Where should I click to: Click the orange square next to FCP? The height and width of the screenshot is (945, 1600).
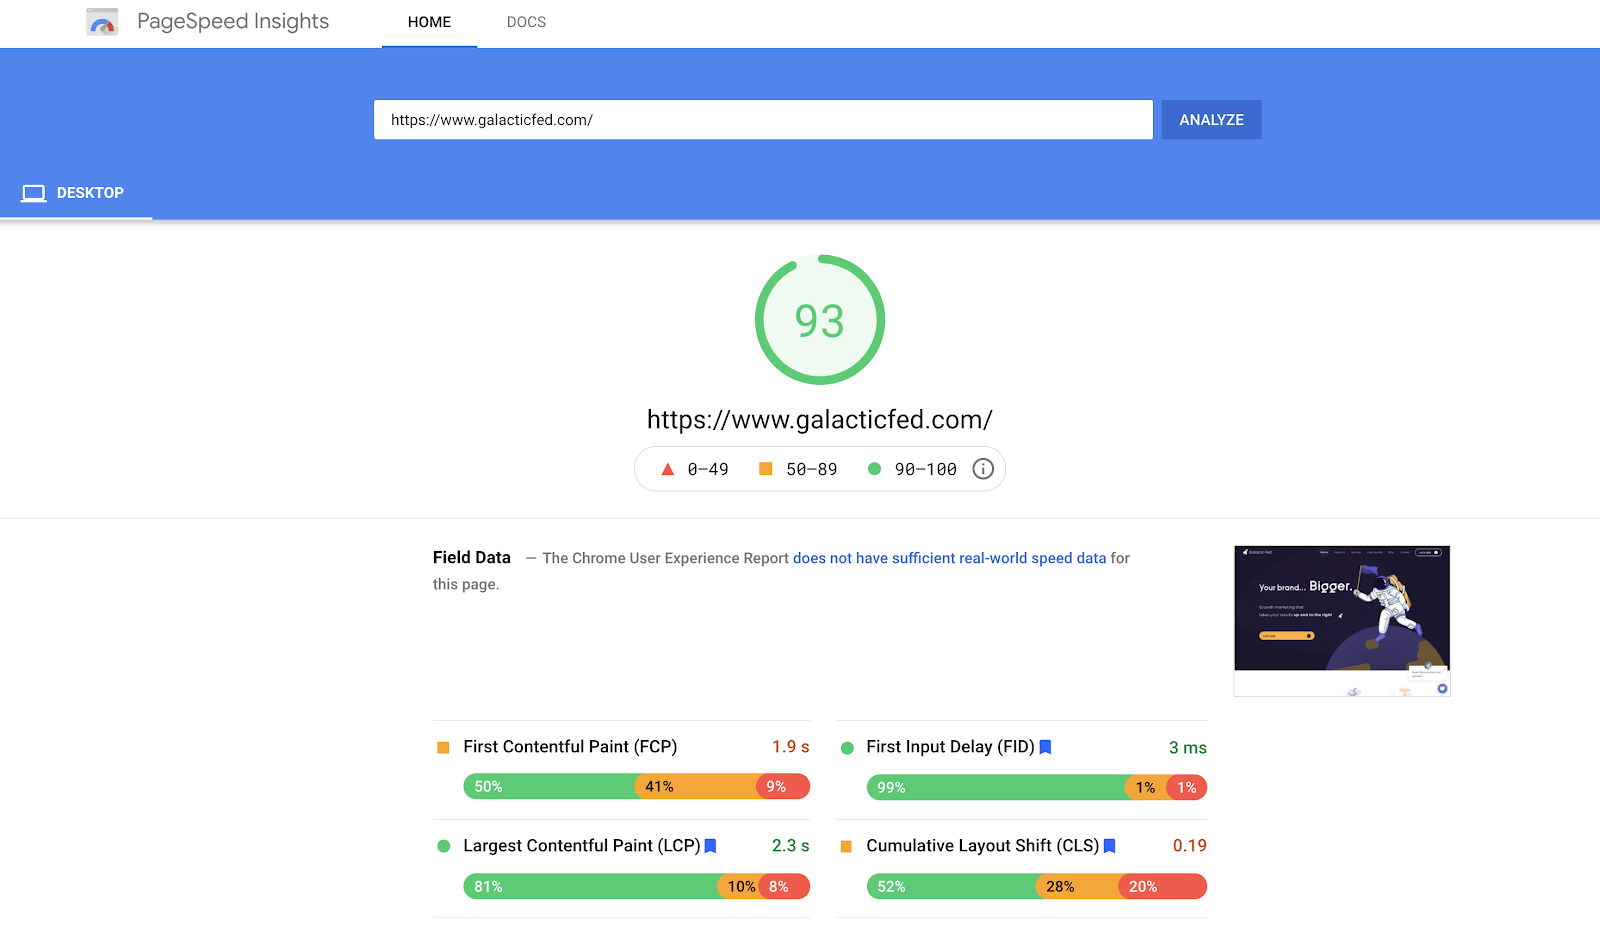tap(443, 747)
